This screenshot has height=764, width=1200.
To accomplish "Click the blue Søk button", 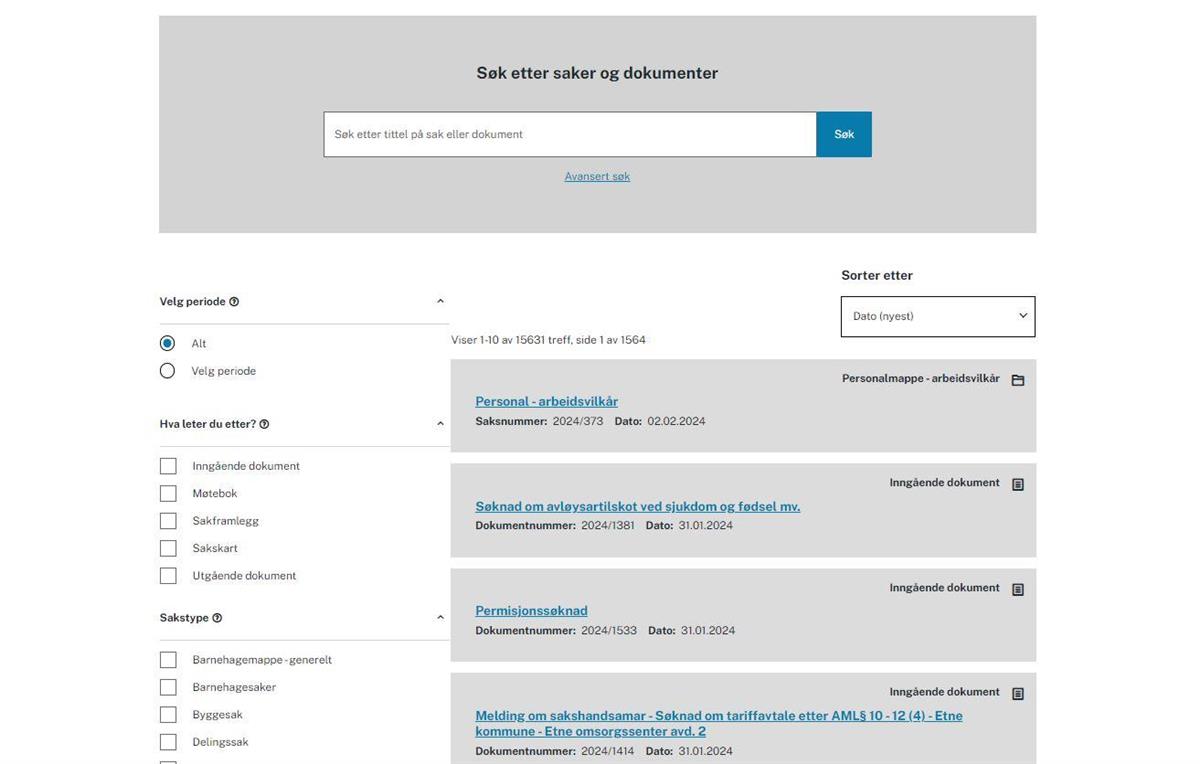I will pyautogui.click(x=844, y=134).
